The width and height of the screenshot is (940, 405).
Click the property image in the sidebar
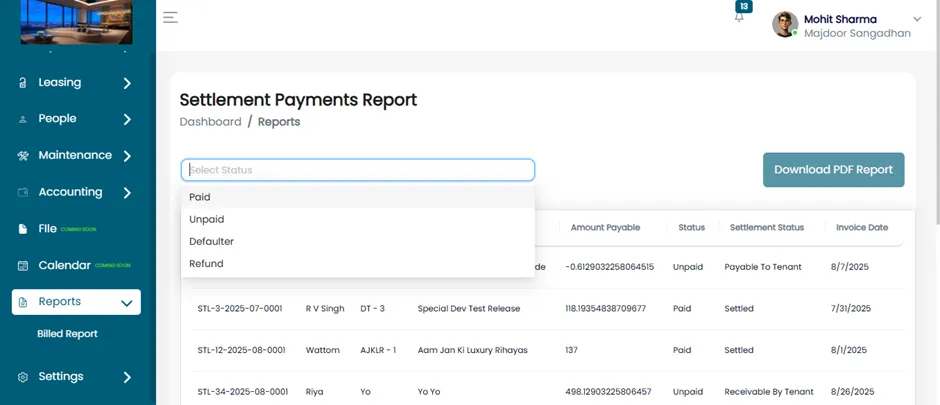click(76, 22)
